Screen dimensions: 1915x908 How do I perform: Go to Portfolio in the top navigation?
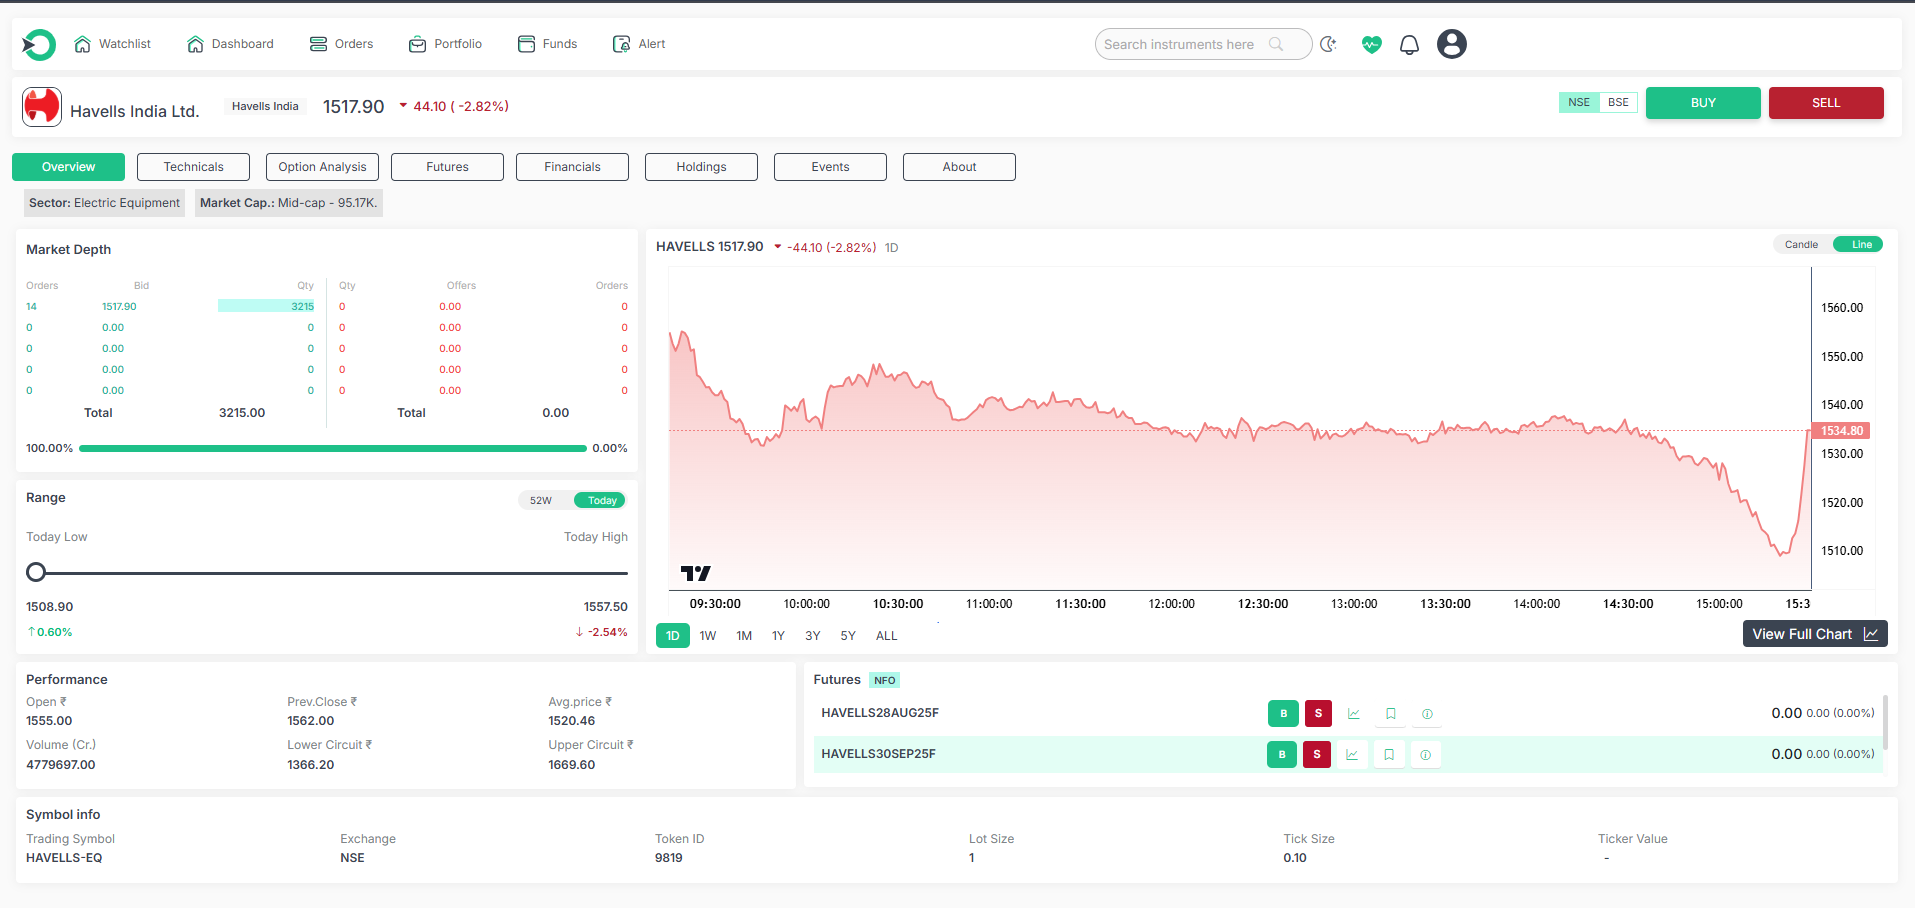pyautogui.click(x=445, y=44)
